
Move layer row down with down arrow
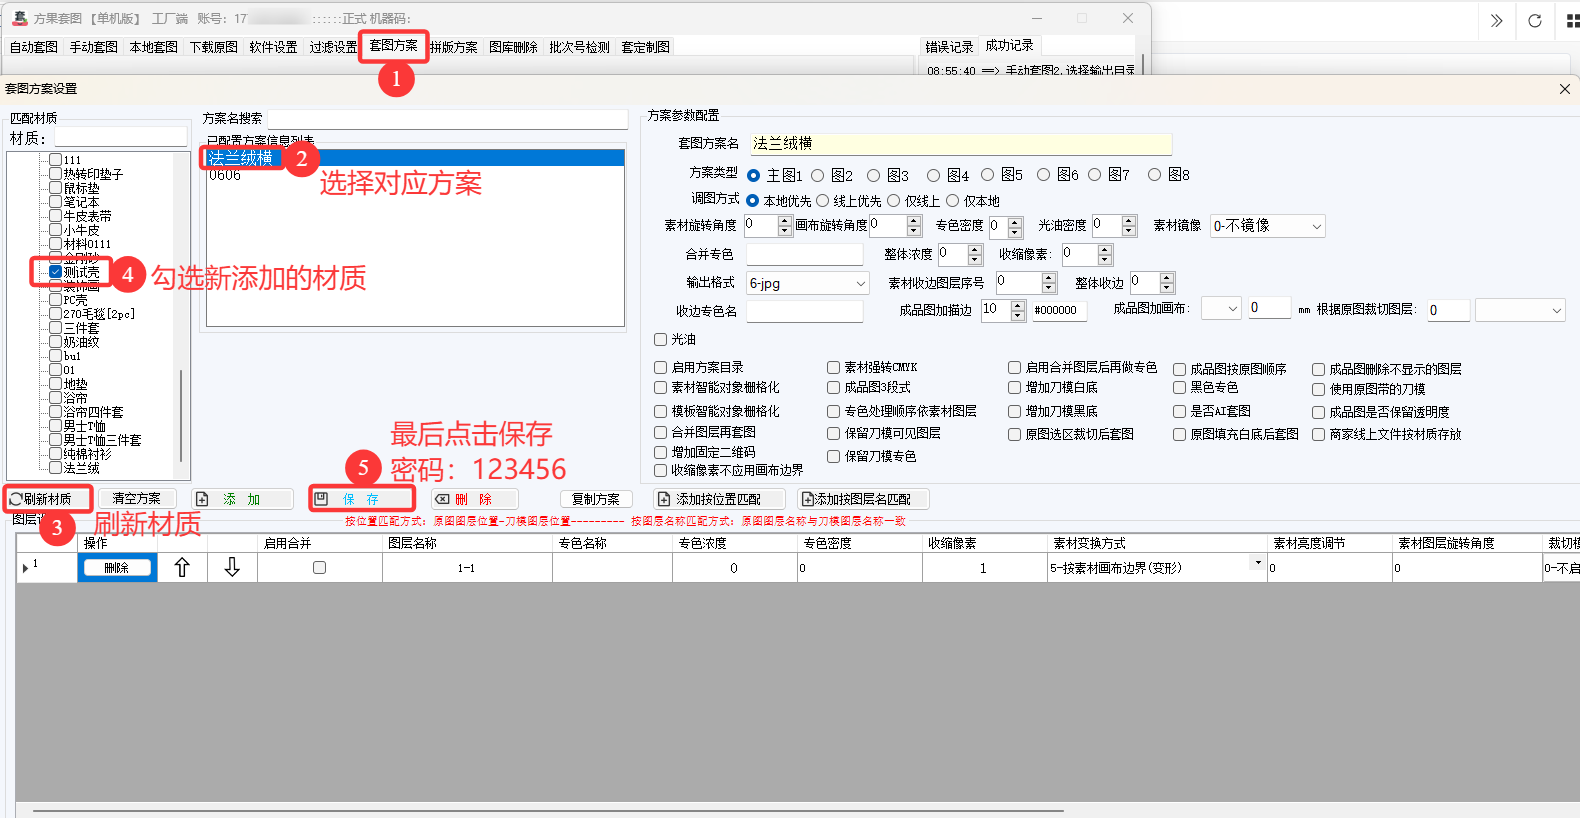232,568
